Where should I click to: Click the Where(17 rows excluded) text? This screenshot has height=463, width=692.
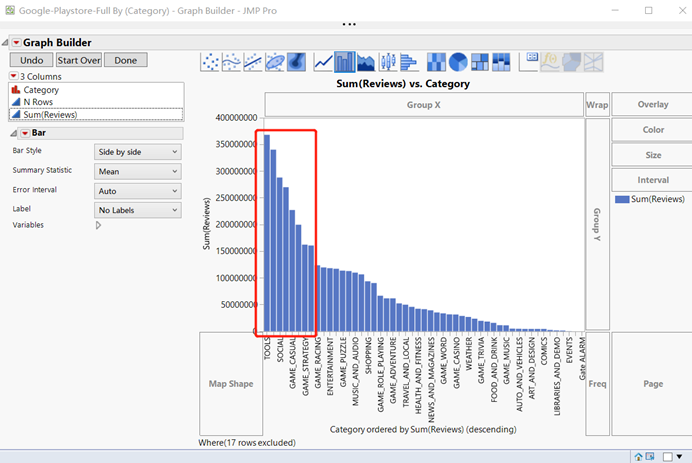tap(247, 443)
